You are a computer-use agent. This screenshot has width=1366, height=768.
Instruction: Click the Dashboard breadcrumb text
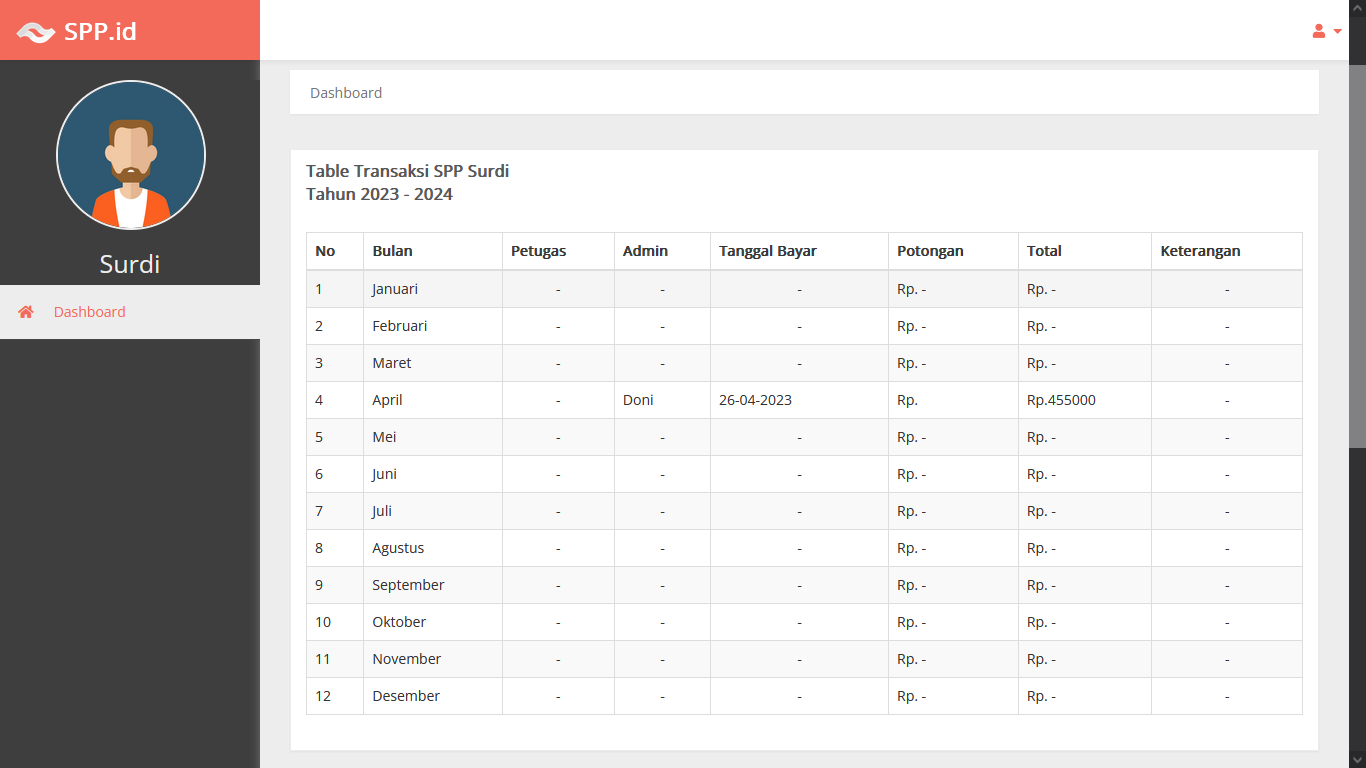coord(346,93)
